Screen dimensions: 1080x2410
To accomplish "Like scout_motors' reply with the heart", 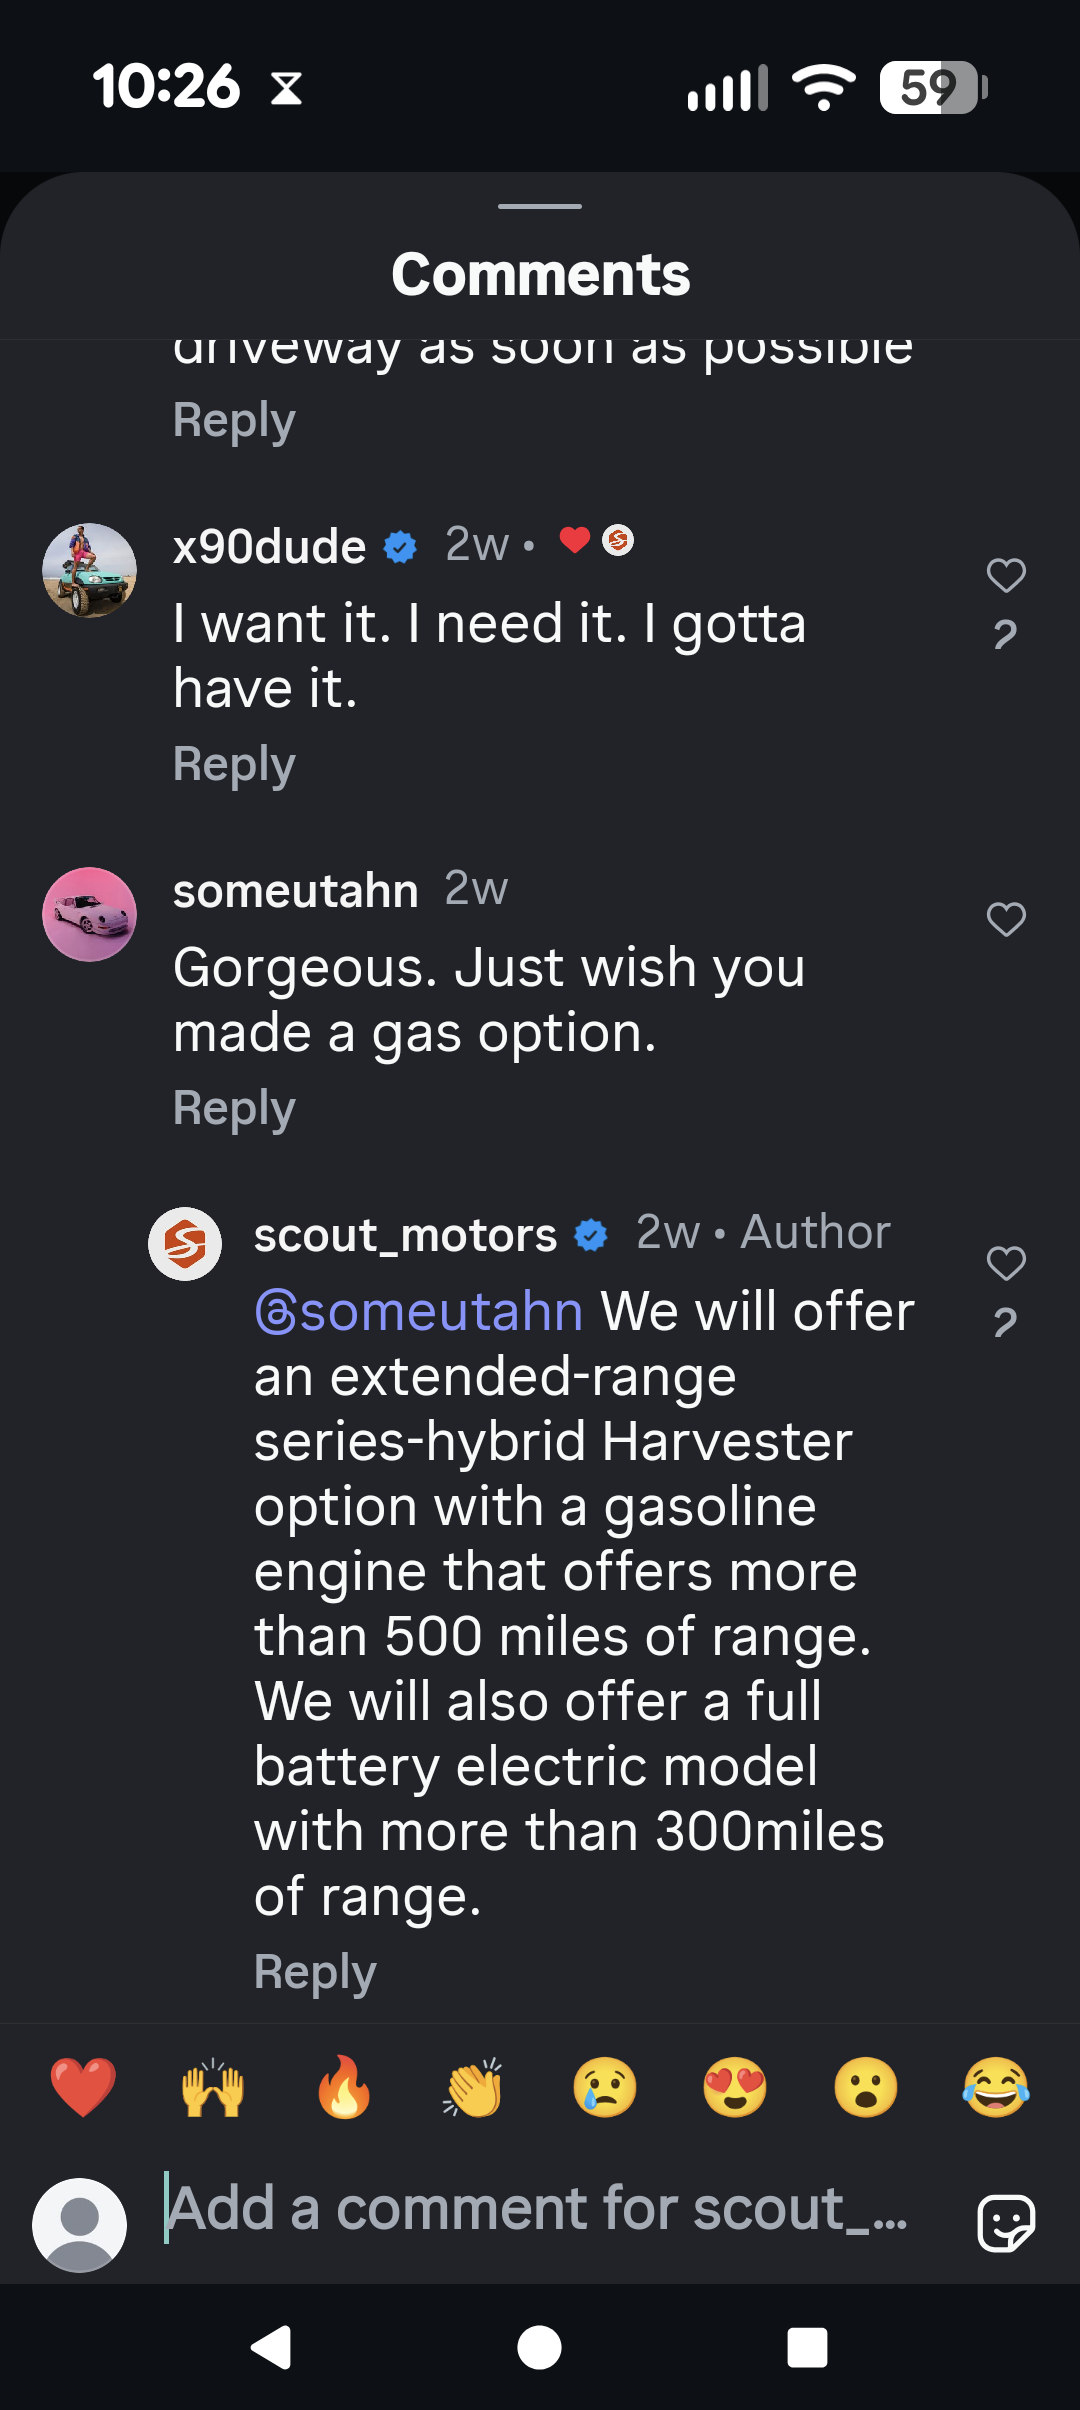I will [x=1006, y=1263].
